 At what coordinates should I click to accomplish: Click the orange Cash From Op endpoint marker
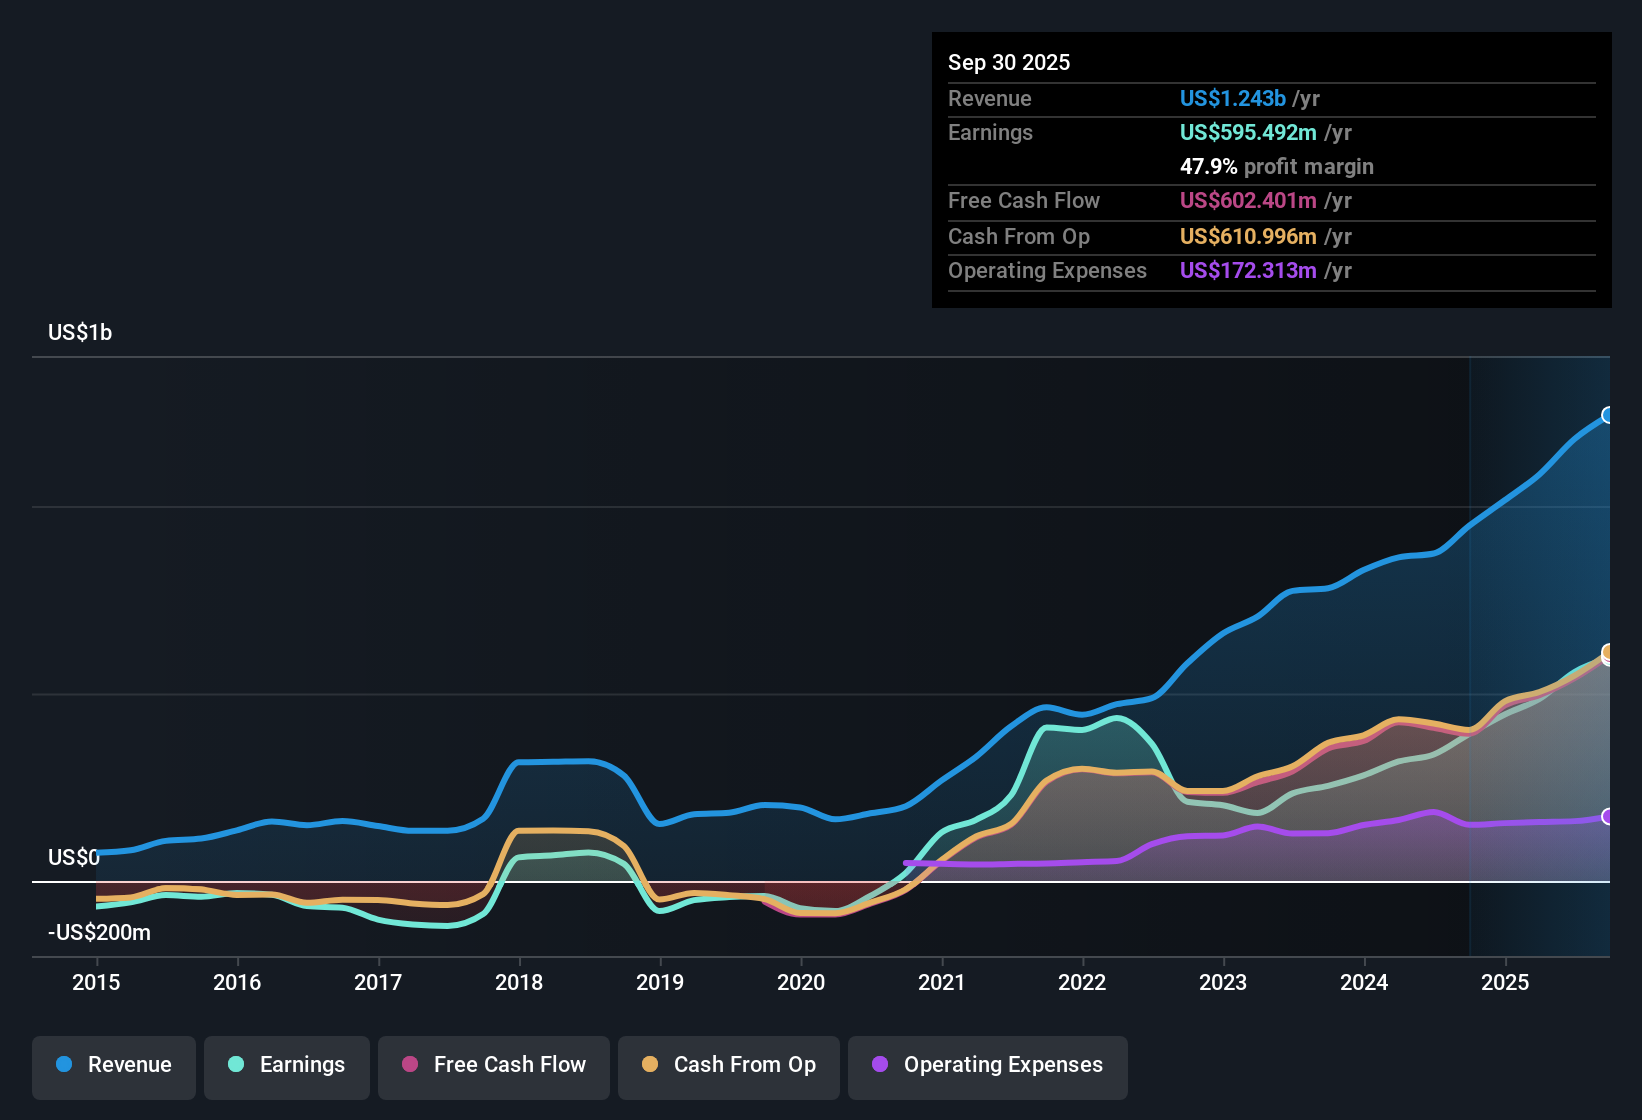coord(1609,652)
